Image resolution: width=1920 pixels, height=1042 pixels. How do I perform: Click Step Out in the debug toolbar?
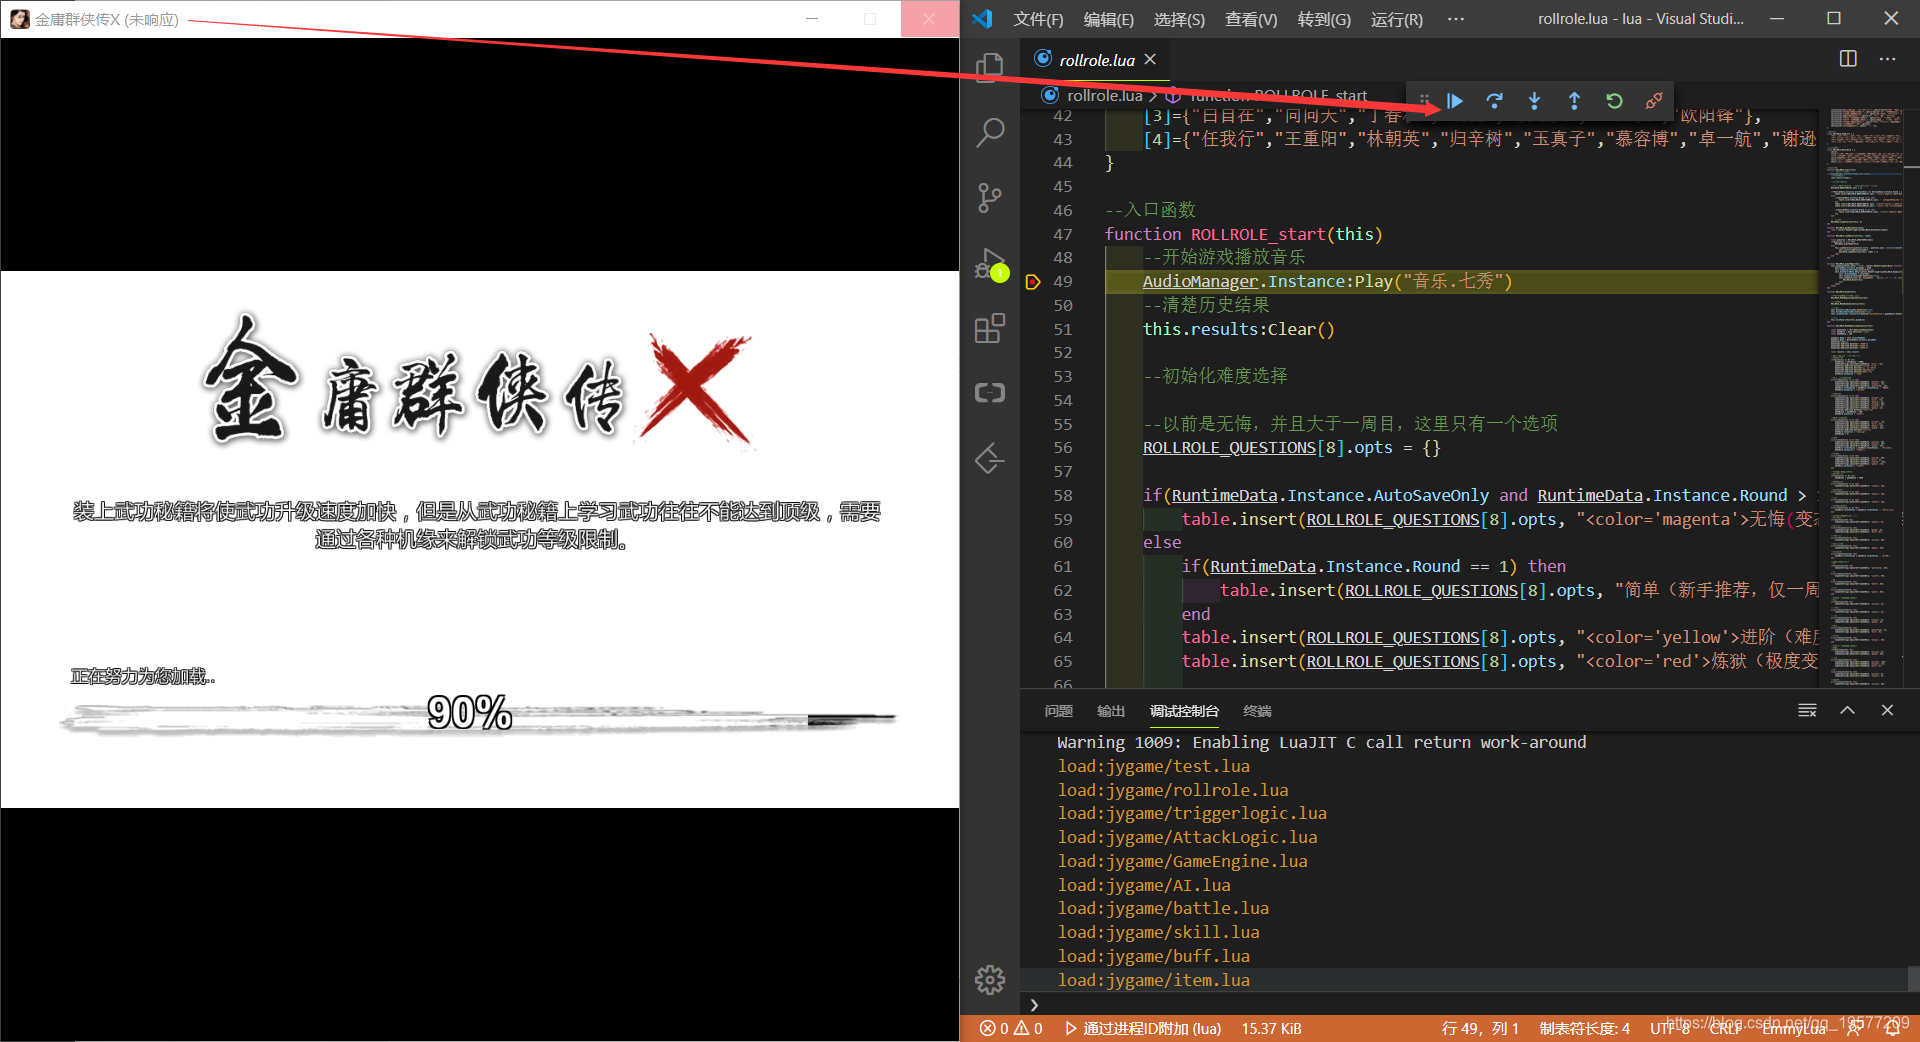tap(1574, 101)
